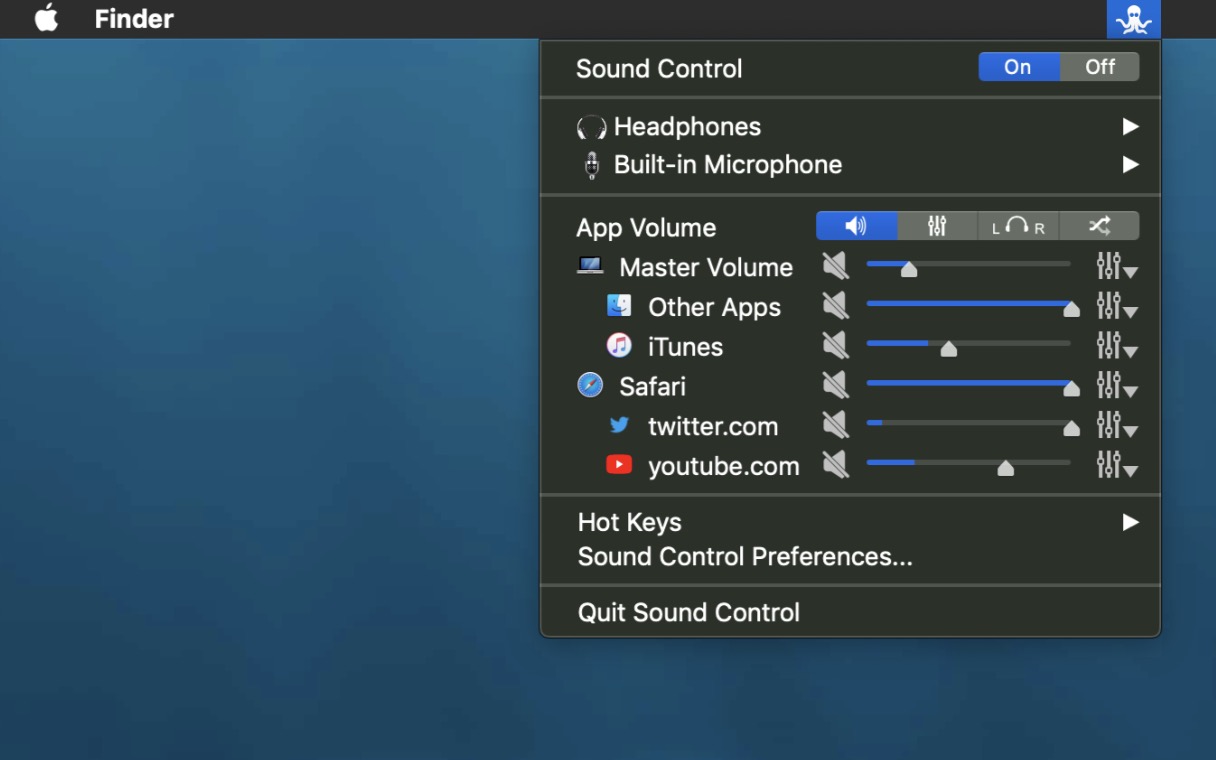This screenshot has height=760, width=1216.
Task: Select the L/R headphone balance tab
Action: point(1018,226)
